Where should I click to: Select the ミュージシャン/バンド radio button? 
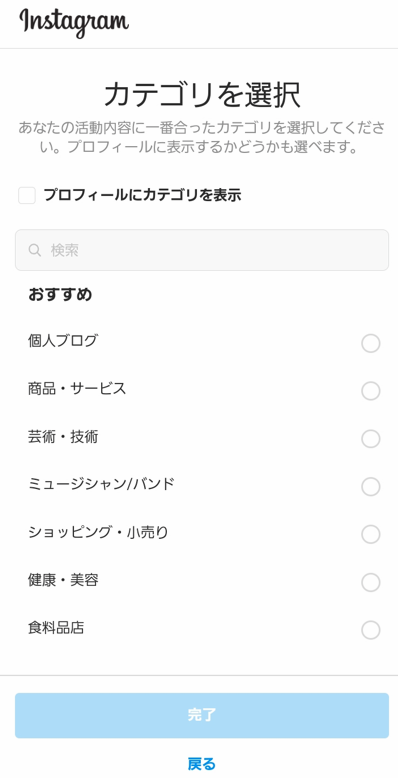[371, 487]
